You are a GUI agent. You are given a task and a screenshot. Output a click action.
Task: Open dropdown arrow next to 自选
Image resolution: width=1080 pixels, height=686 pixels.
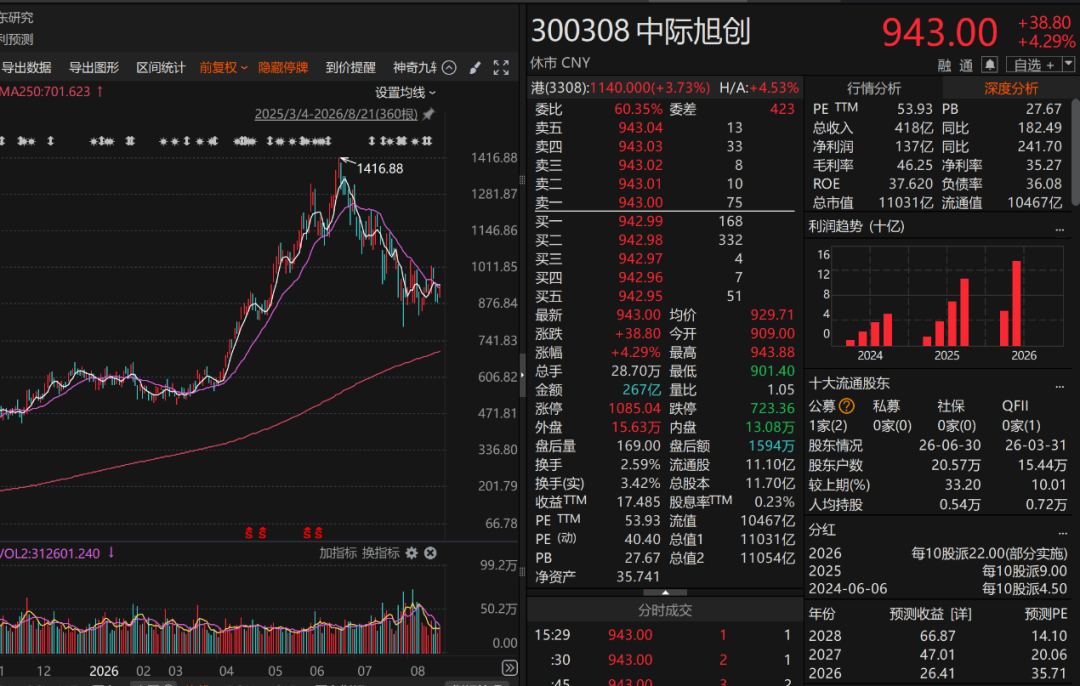tap(1068, 64)
